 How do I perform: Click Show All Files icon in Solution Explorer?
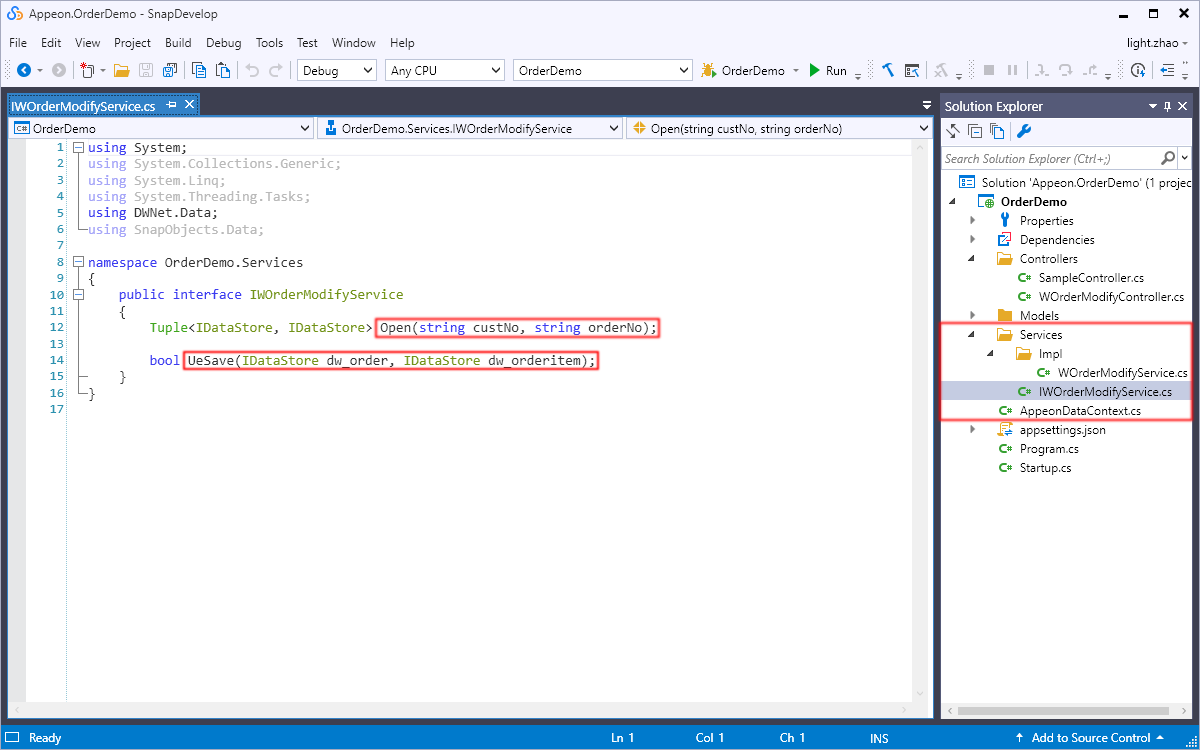(x=997, y=131)
